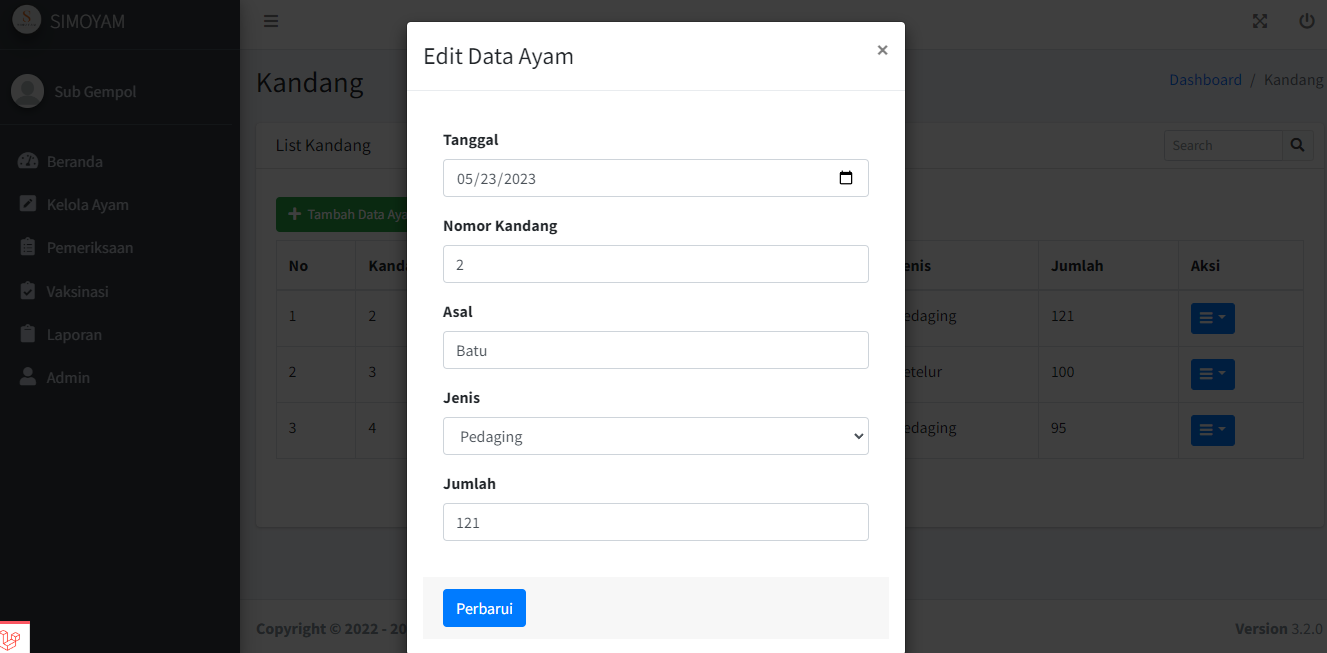Open Beranda from the sidebar menu
This screenshot has height=653, width=1327.
coord(75,160)
